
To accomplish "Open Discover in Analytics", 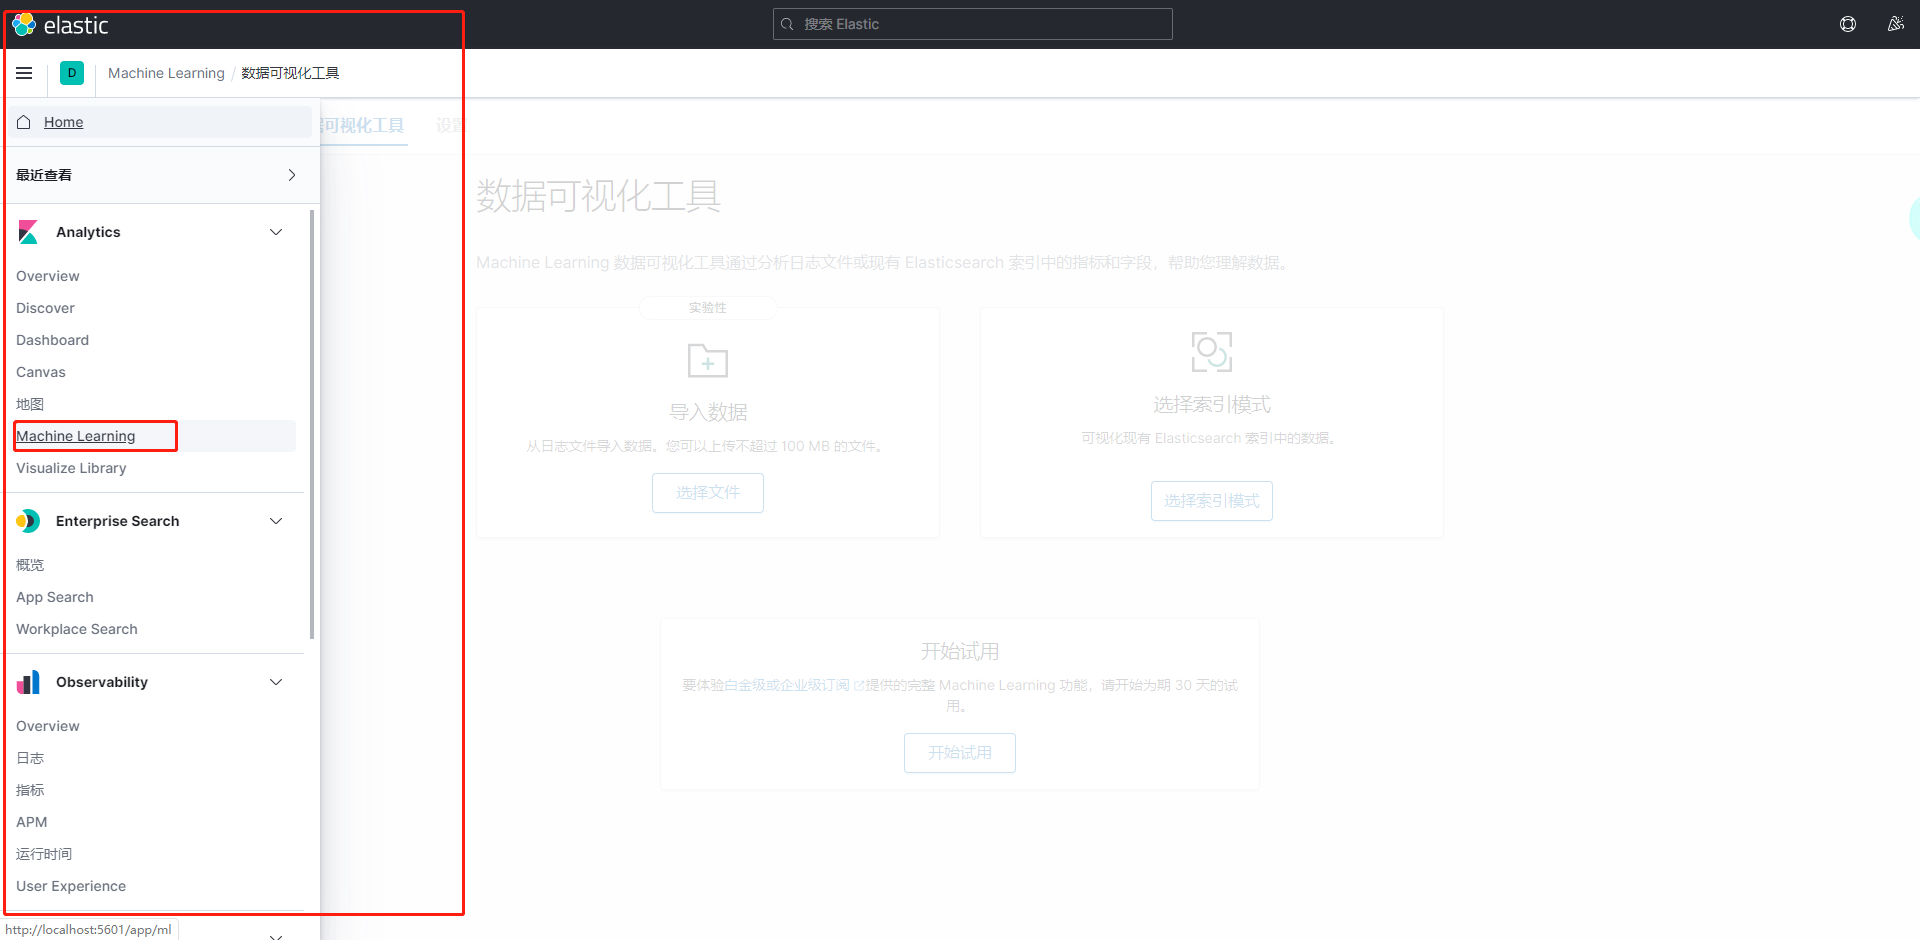I will pyautogui.click(x=45, y=308).
